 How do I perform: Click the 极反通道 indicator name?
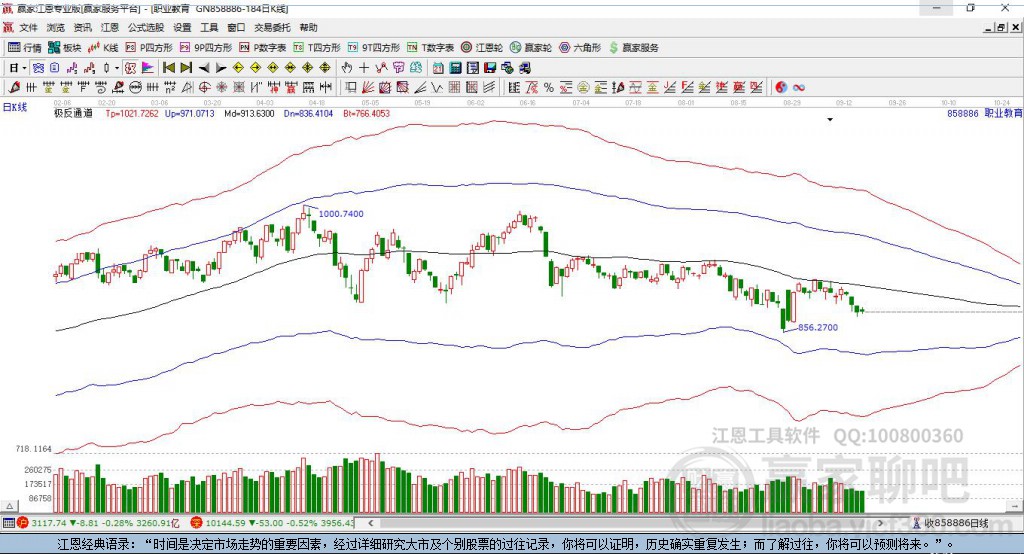tap(73, 113)
